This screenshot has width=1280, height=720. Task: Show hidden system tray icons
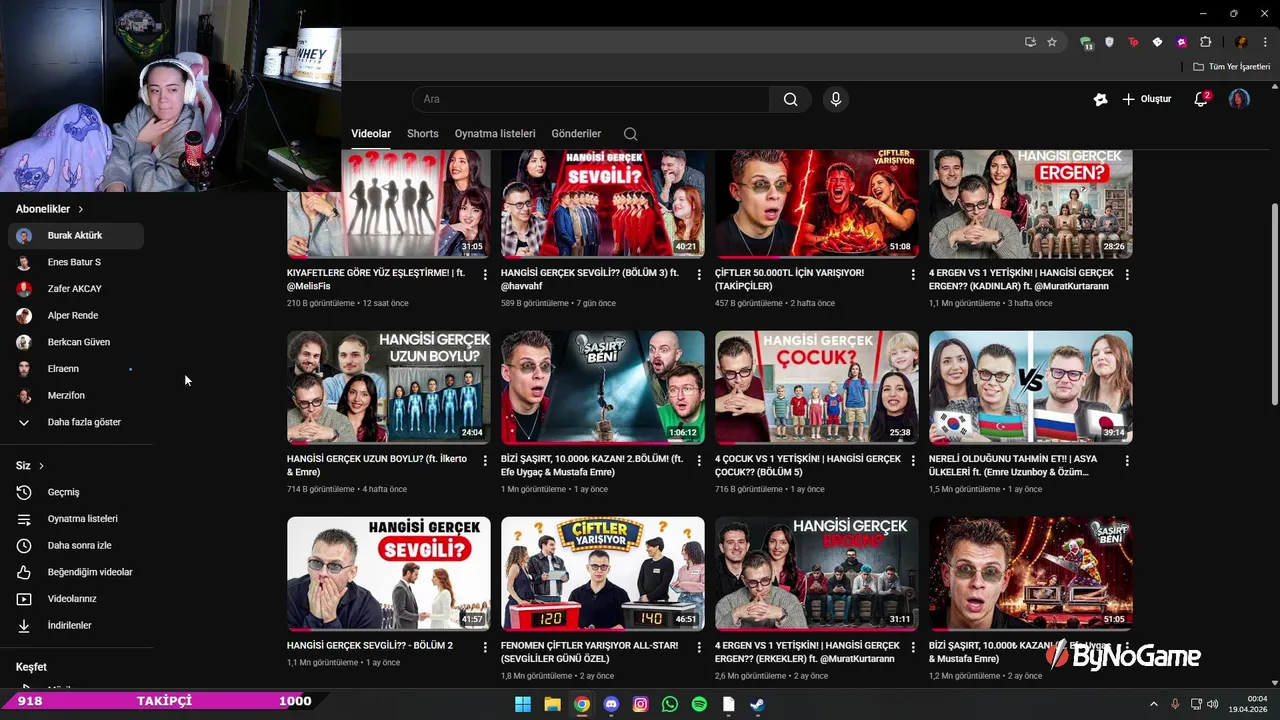tap(1154, 704)
